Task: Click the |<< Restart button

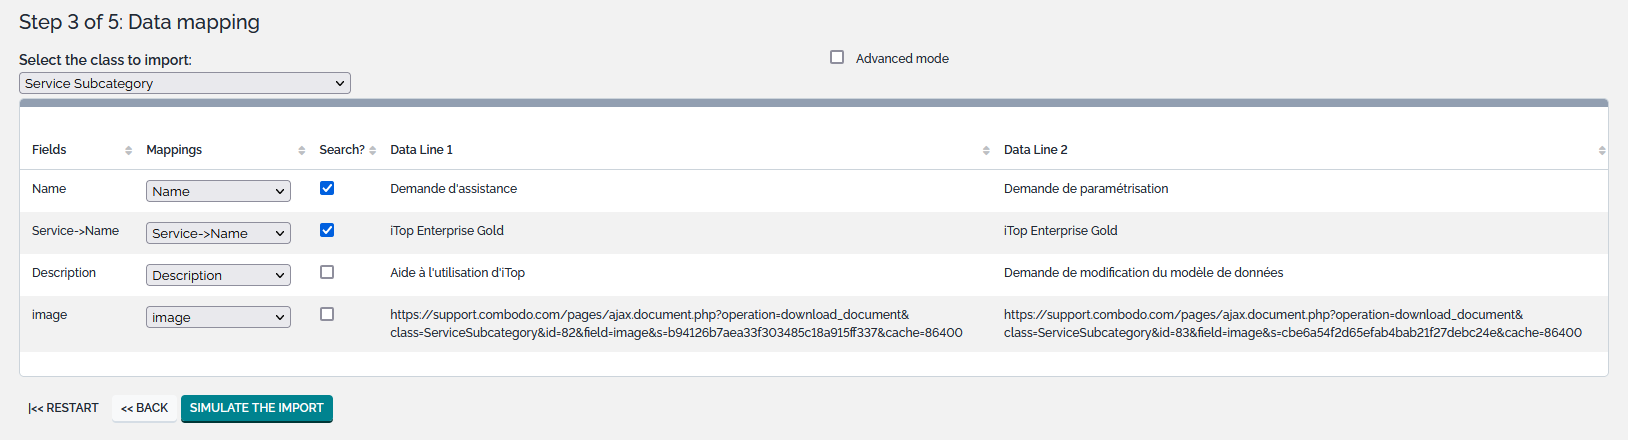Action: click(x=64, y=408)
